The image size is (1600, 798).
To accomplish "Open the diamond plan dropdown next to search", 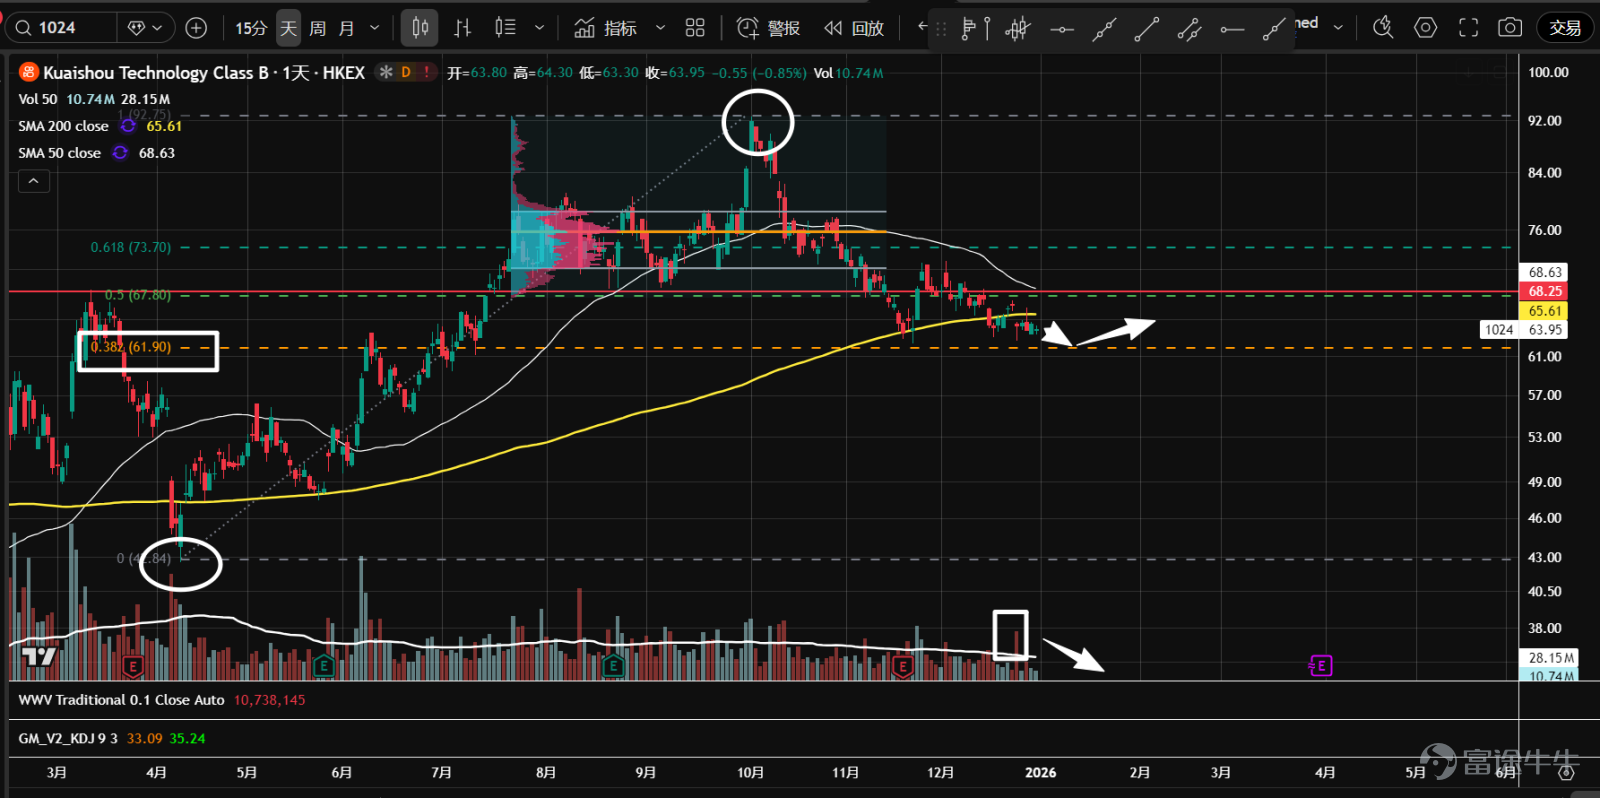I will click(146, 28).
